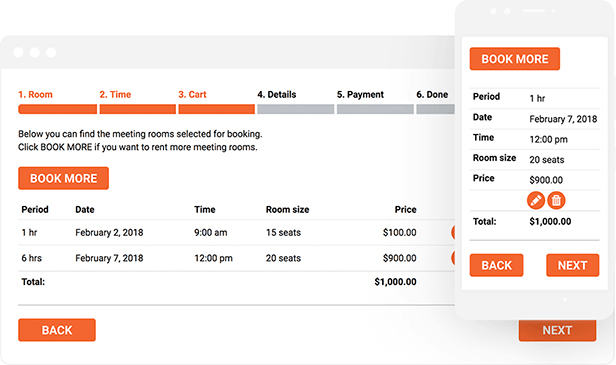The image size is (616, 365).
Task: Select the 2. Time step label
Action: pos(115,95)
